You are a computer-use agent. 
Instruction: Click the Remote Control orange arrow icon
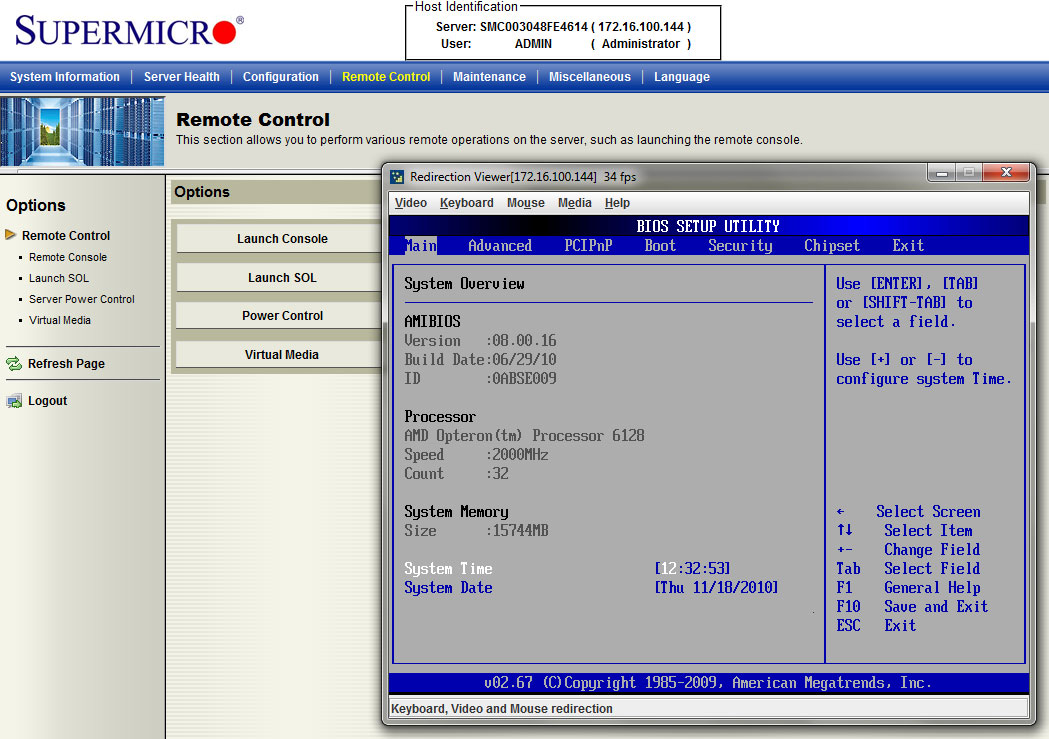10,235
